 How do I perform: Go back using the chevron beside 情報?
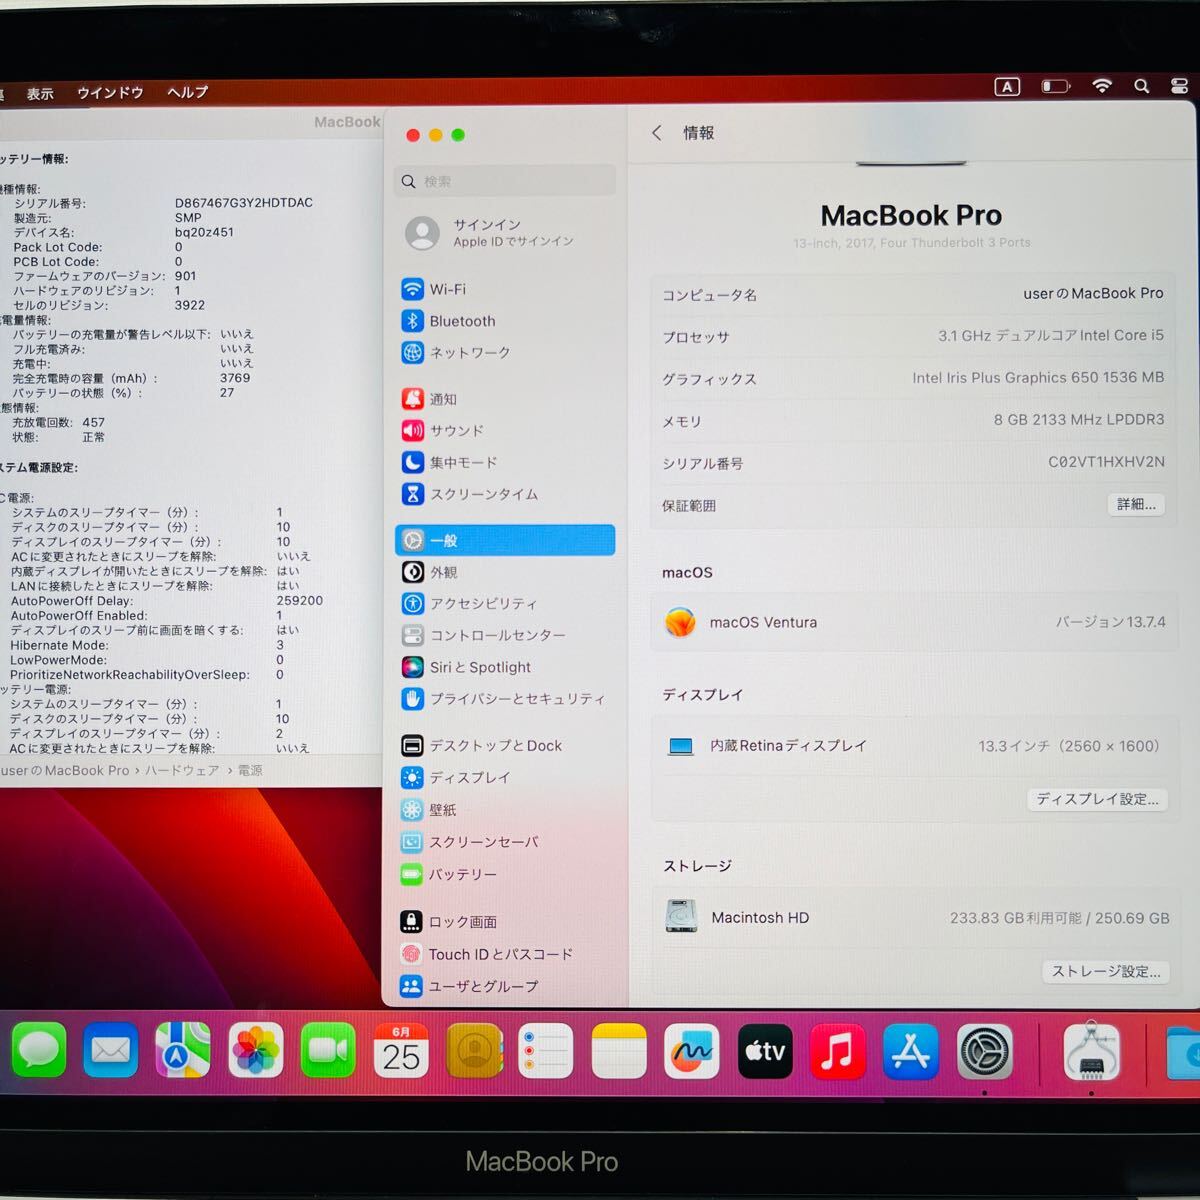(x=657, y=133)
